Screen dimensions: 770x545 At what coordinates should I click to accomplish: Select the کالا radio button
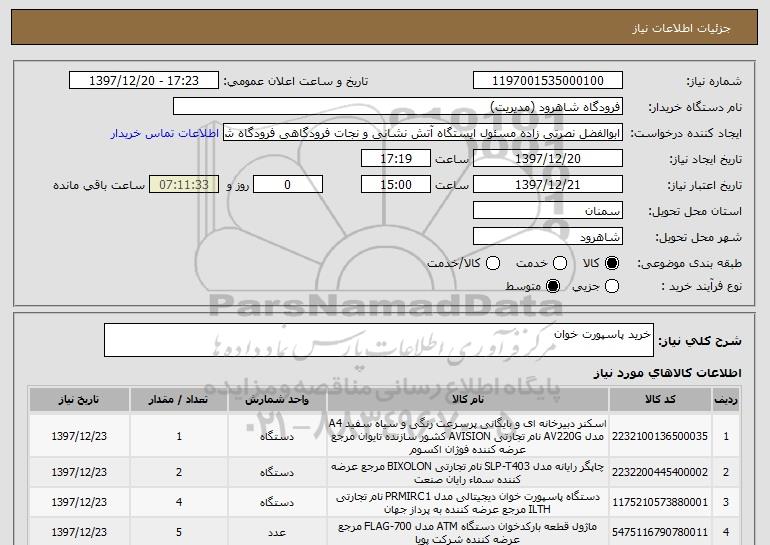(x=613, y=262)
